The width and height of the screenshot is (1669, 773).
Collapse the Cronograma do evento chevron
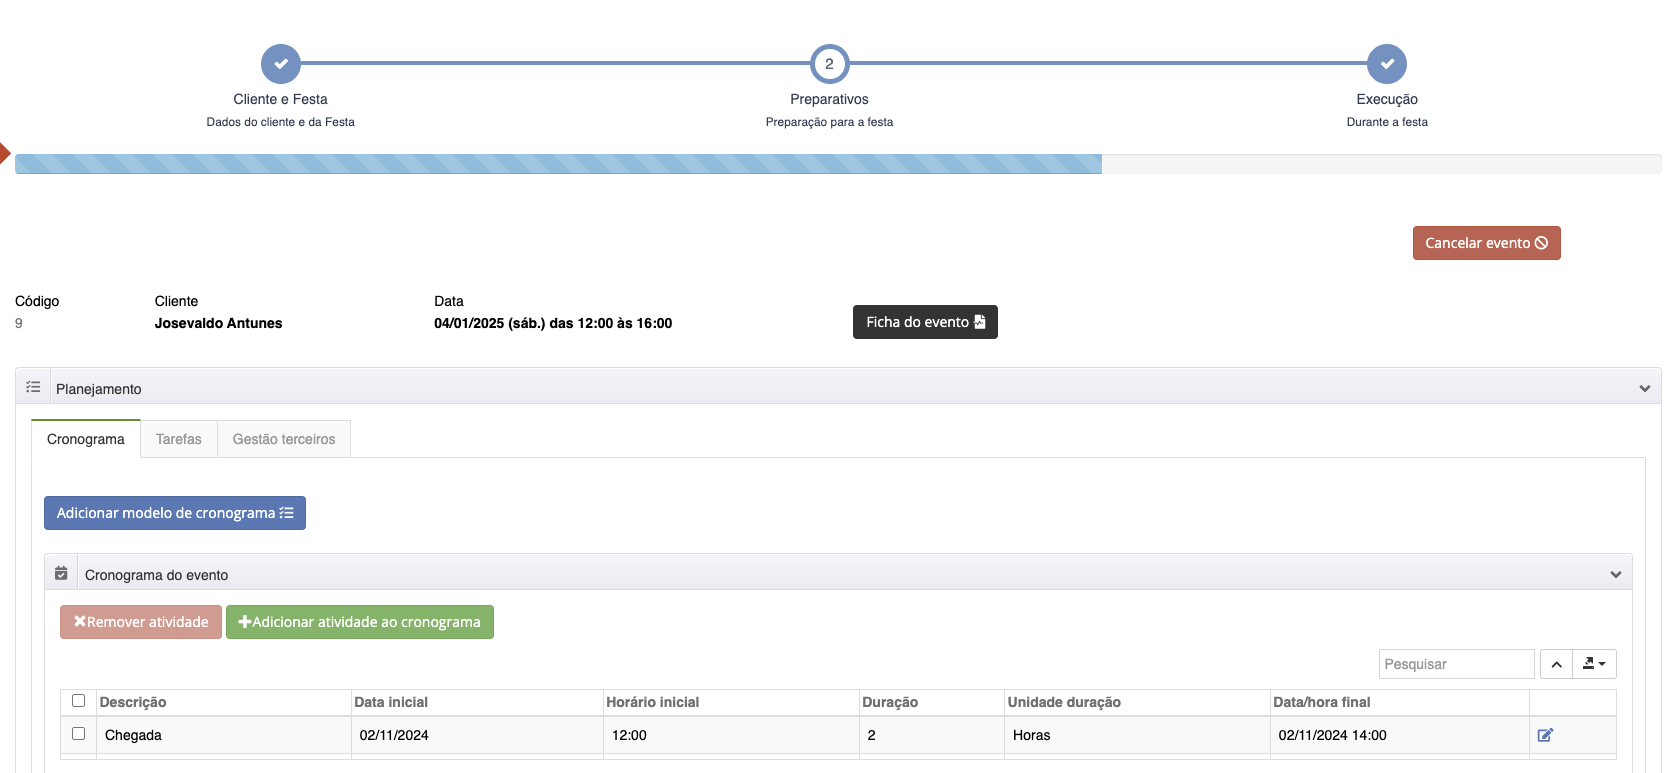point(1616,574)
